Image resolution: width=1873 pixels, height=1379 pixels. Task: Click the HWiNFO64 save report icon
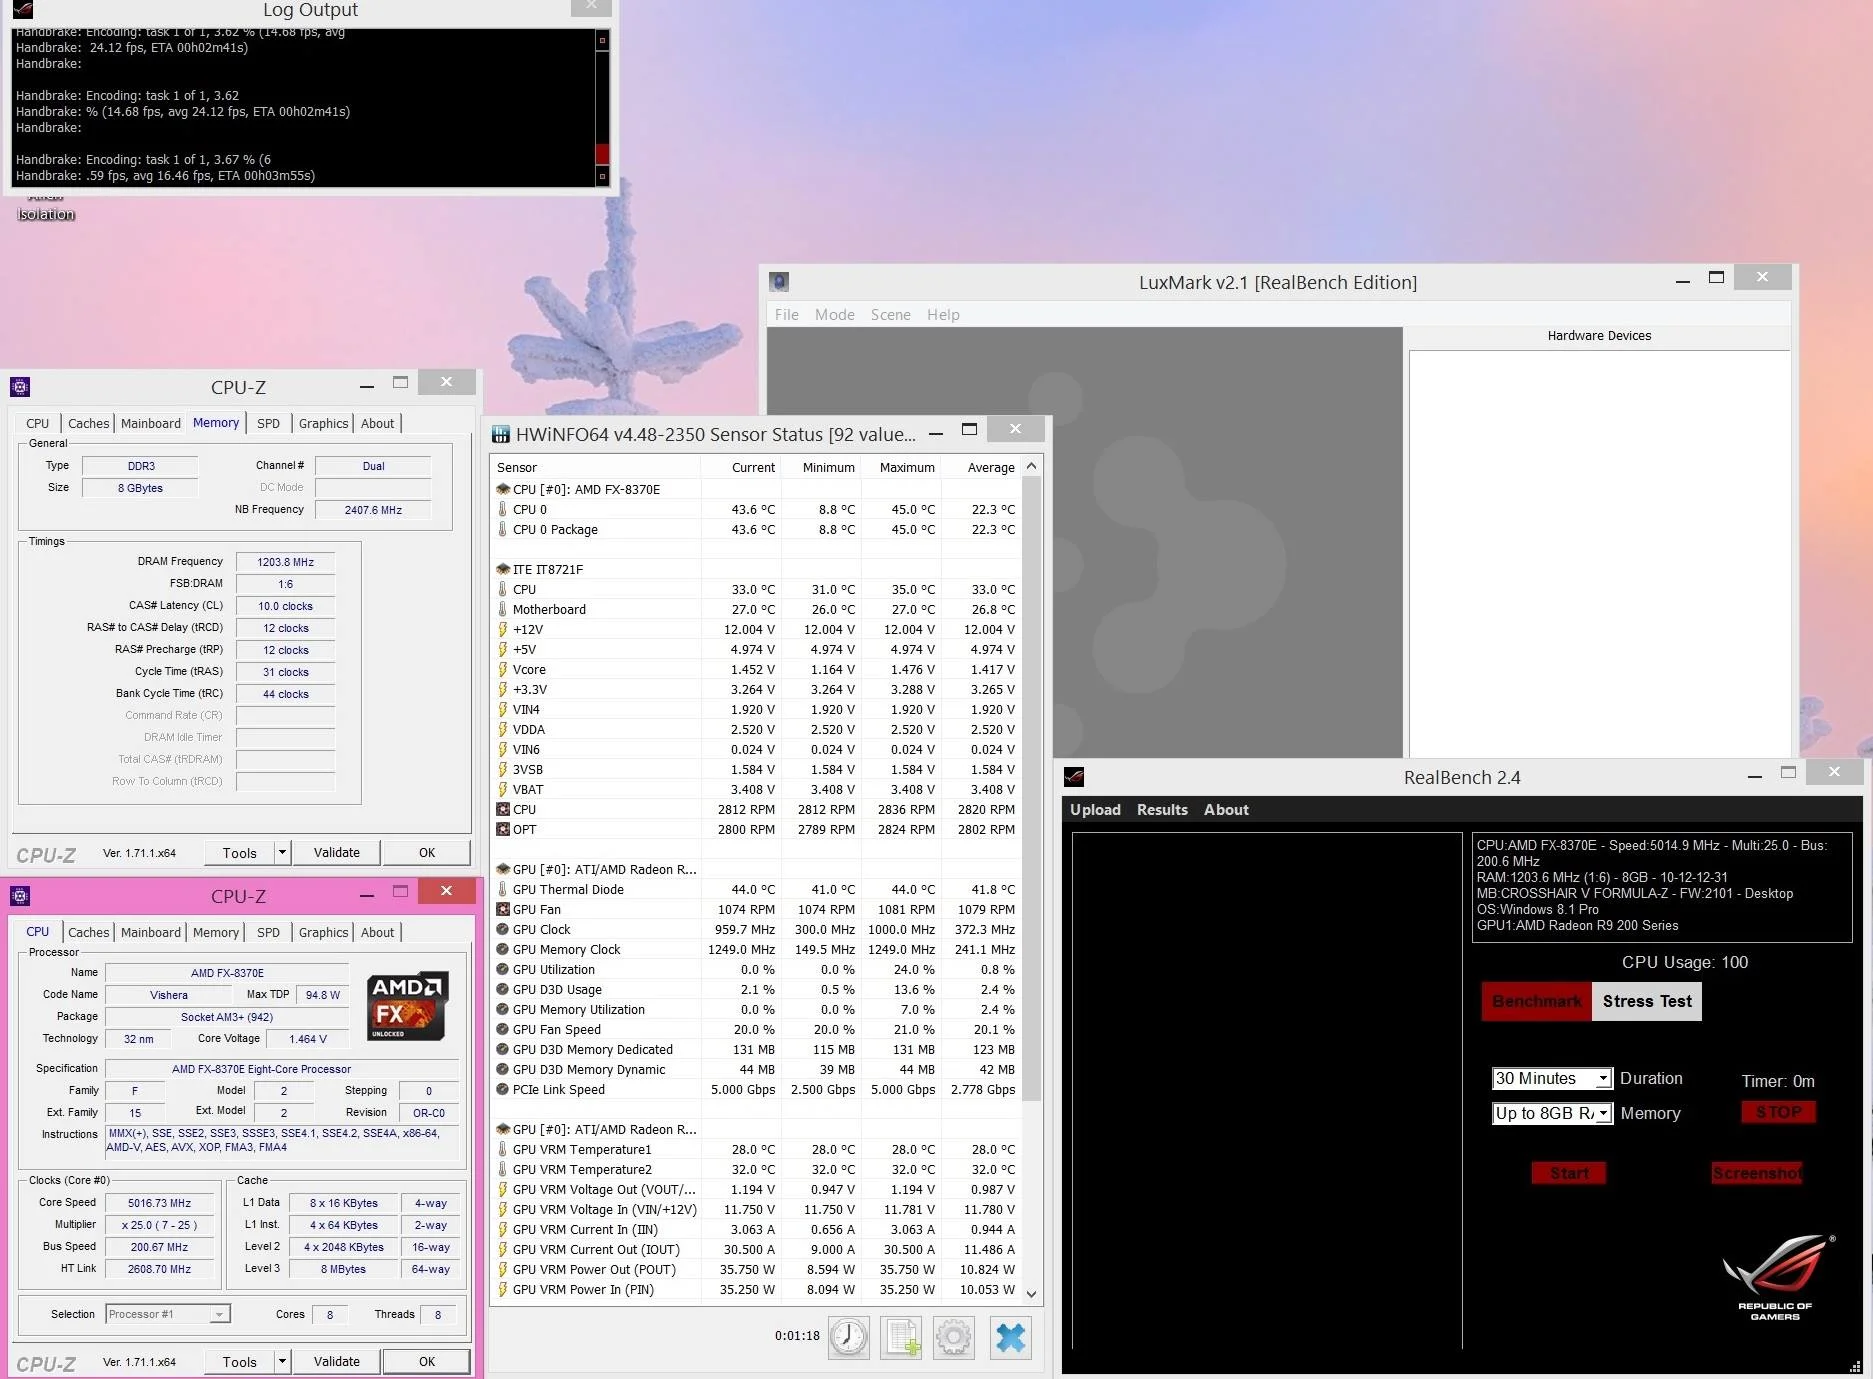901,1337
